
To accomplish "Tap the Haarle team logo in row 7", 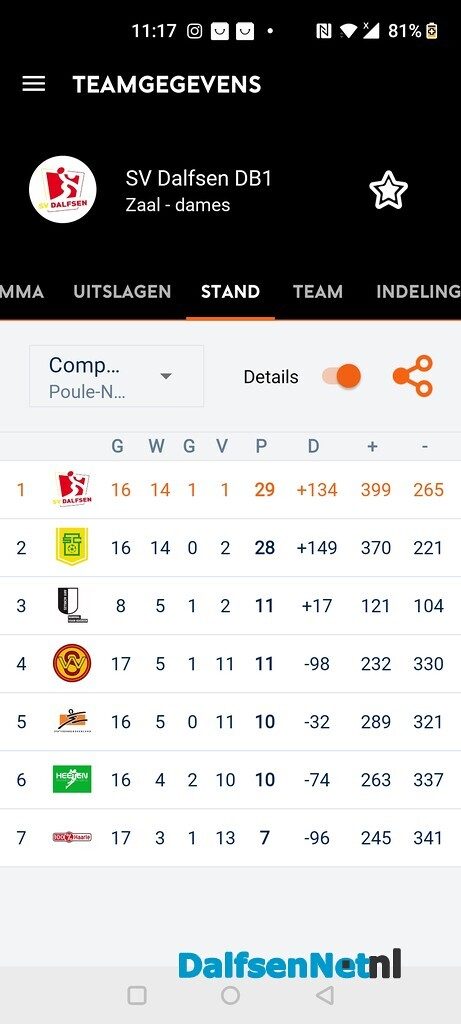I will [x=72, y=837].
